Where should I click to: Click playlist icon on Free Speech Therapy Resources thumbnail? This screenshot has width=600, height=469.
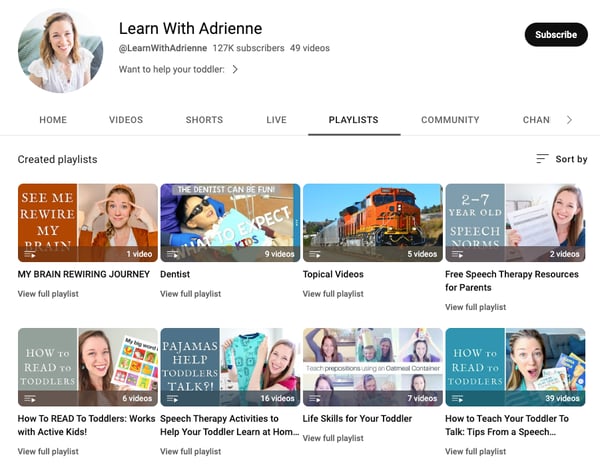(457, 254)
